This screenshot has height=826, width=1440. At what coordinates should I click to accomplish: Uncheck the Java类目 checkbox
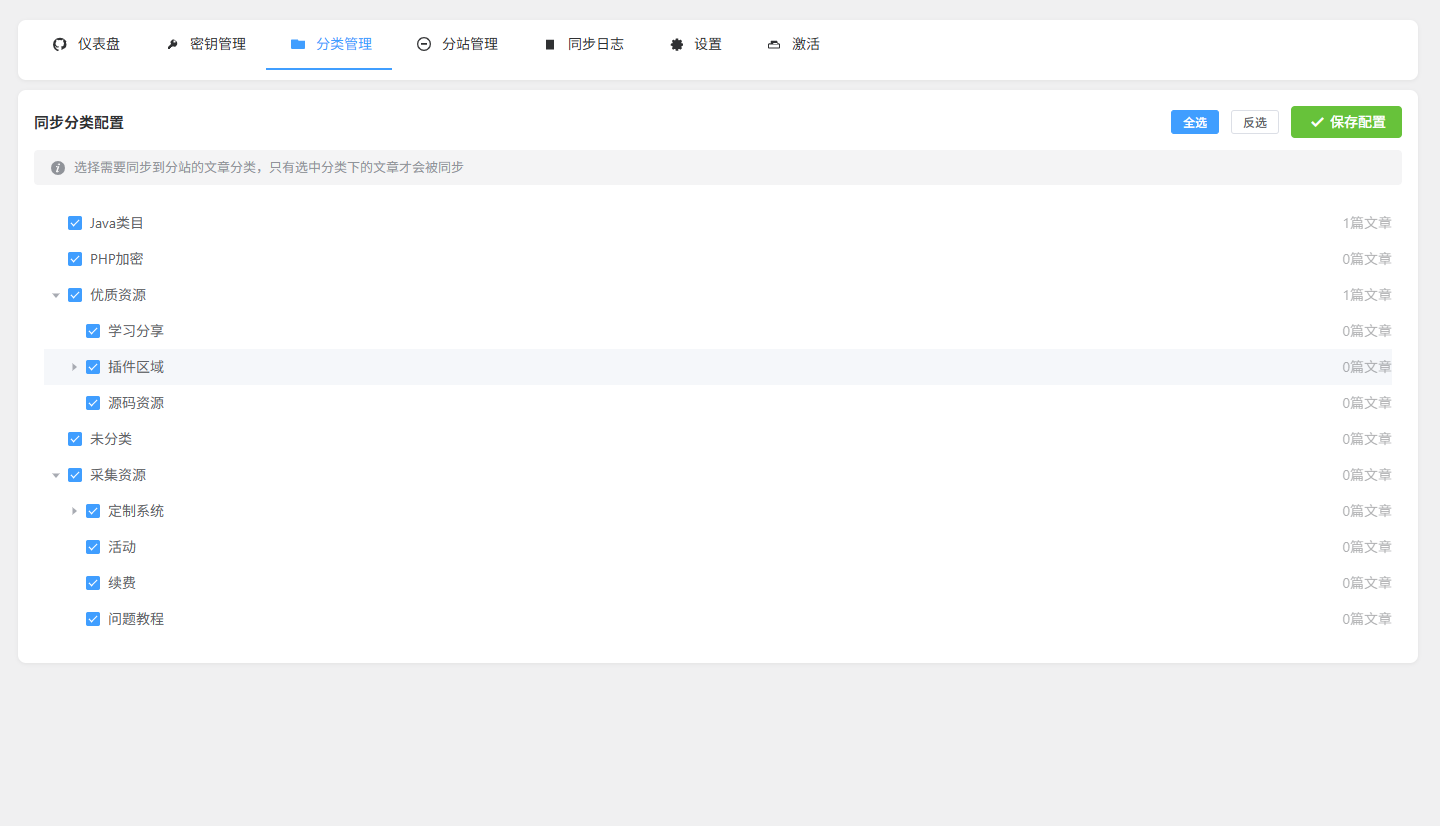(x=75, y=223)
